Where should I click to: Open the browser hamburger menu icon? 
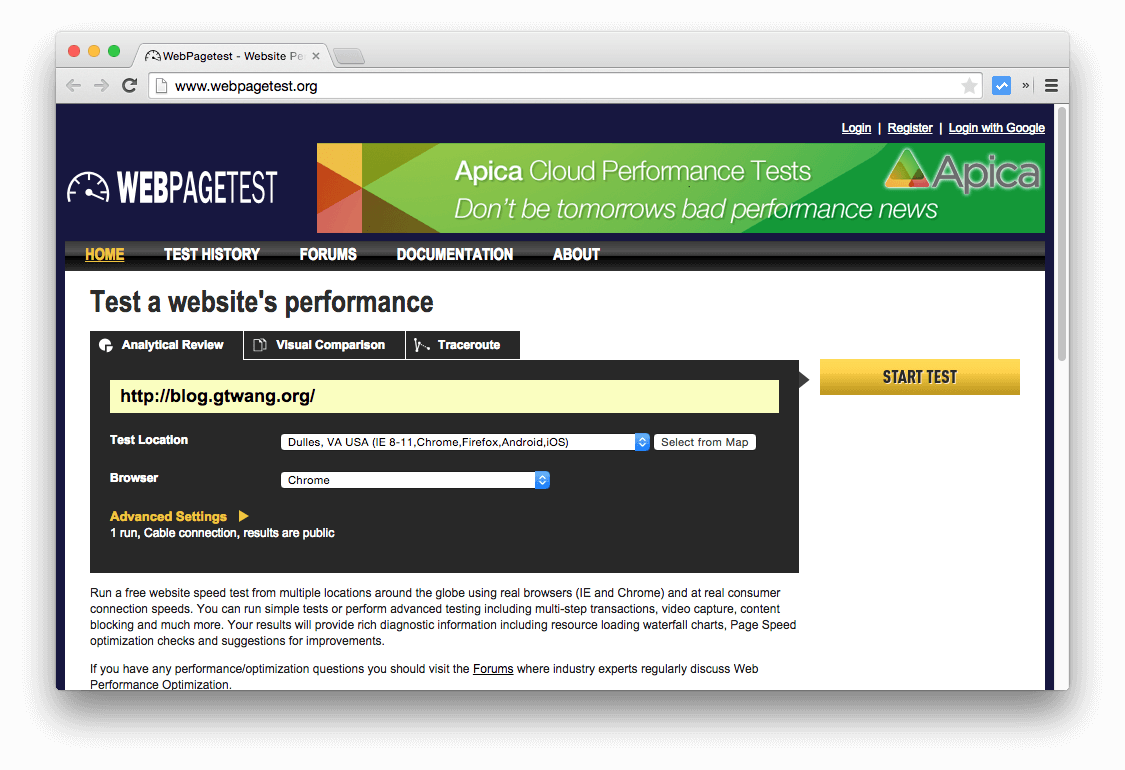click(1051, 85)
